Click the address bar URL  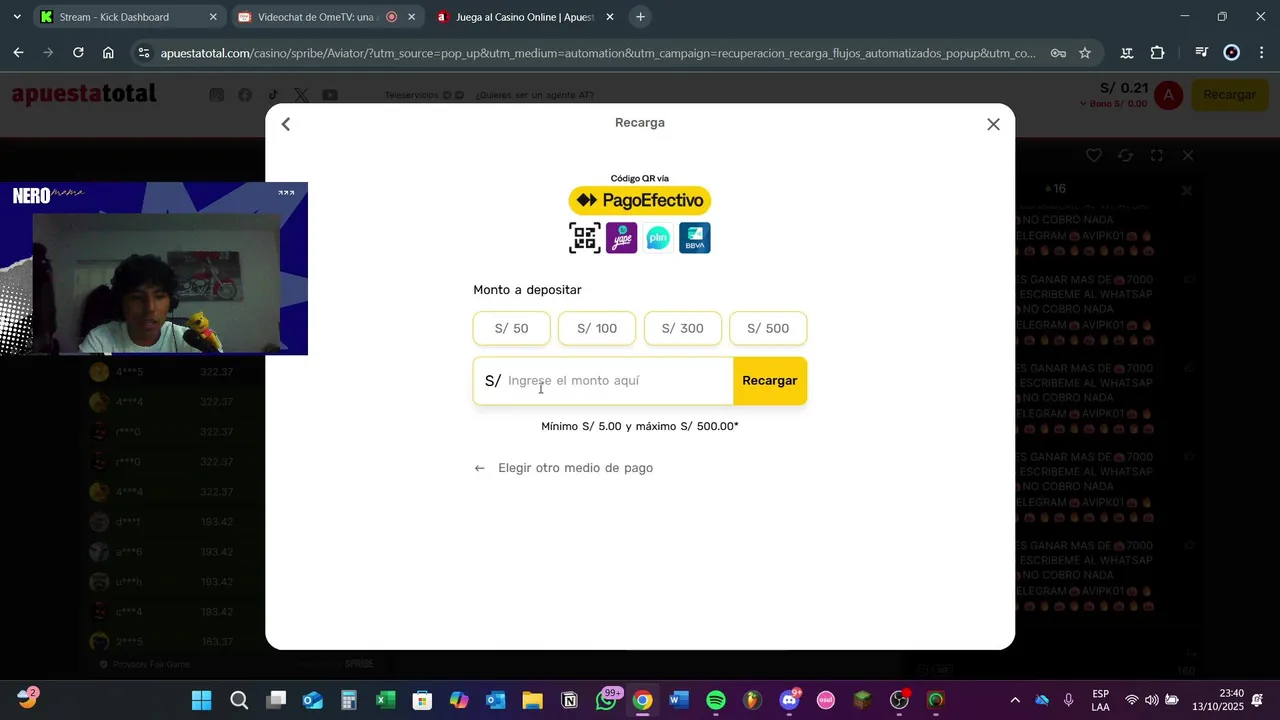[598, 53]
